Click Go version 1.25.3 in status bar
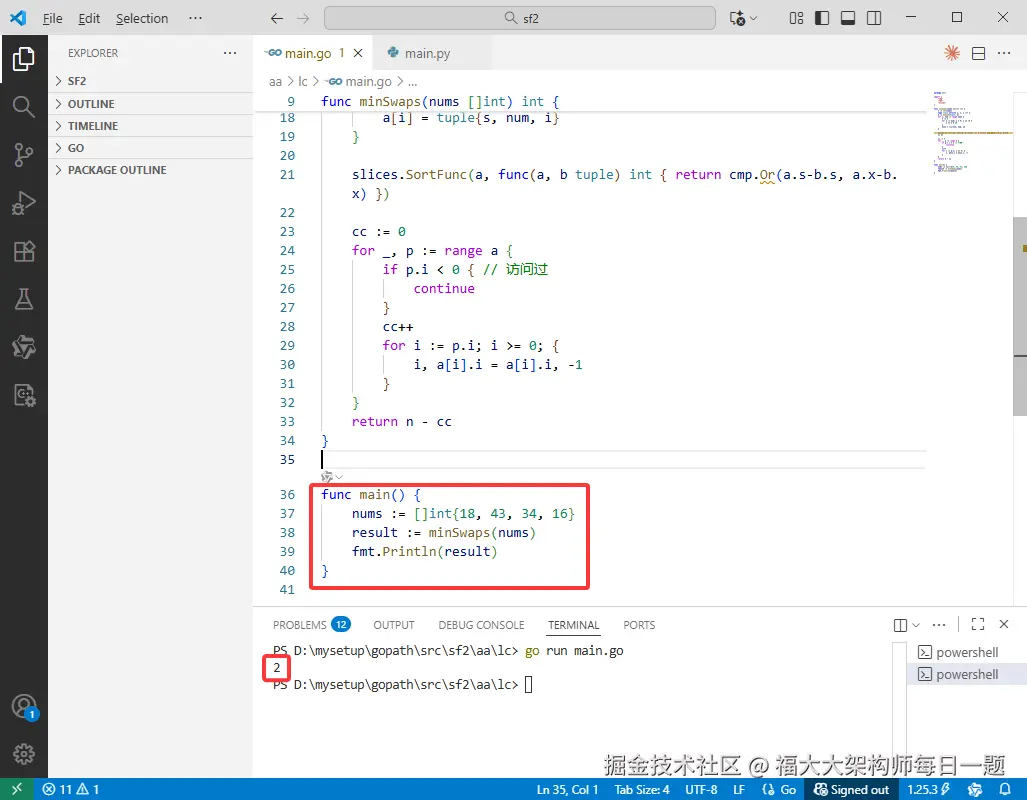 click(x=928, y=790)
